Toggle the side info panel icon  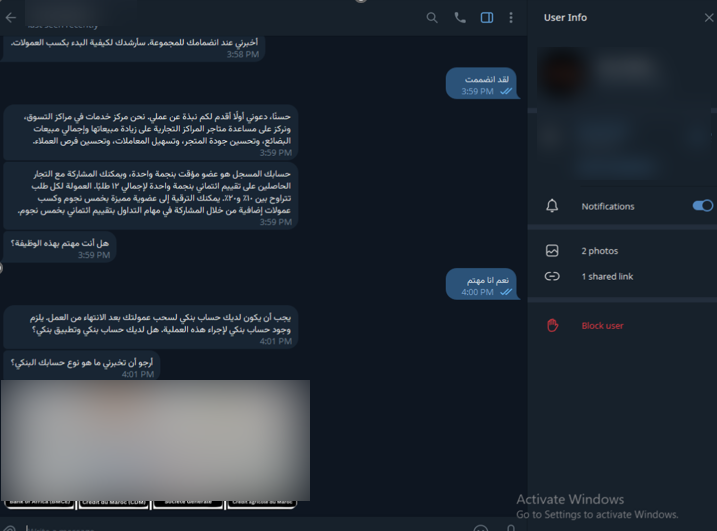487,18
